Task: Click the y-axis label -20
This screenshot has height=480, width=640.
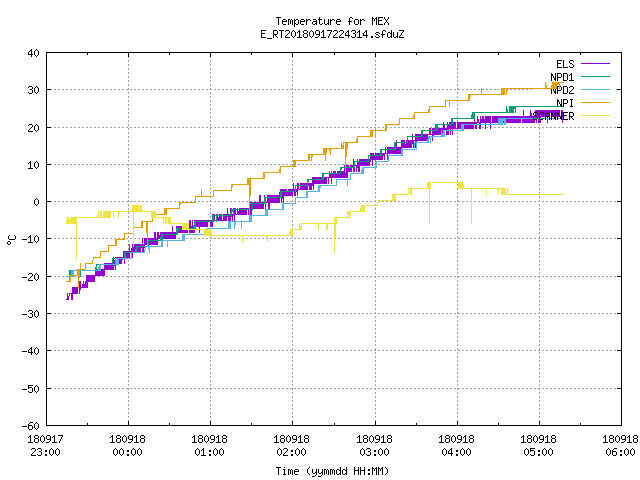Action: [31, 277]
